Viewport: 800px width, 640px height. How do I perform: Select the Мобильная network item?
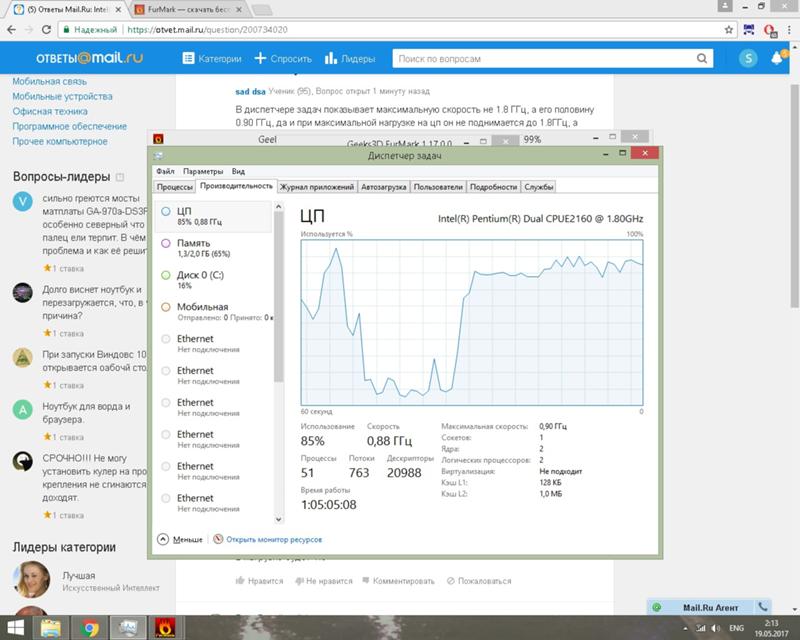[x=213, y=311]
